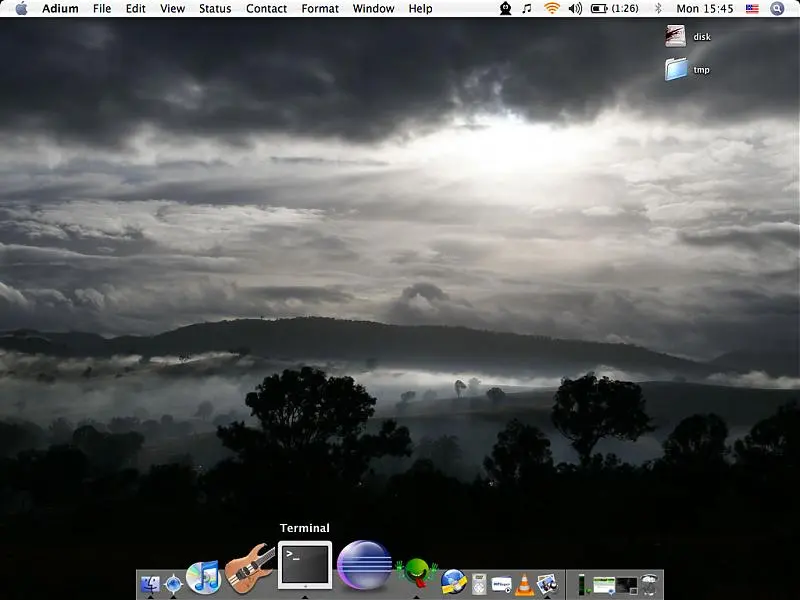Open the Wi-Fi status menu
The height and width of the screenshot is (600, 800).
point(551,8)
